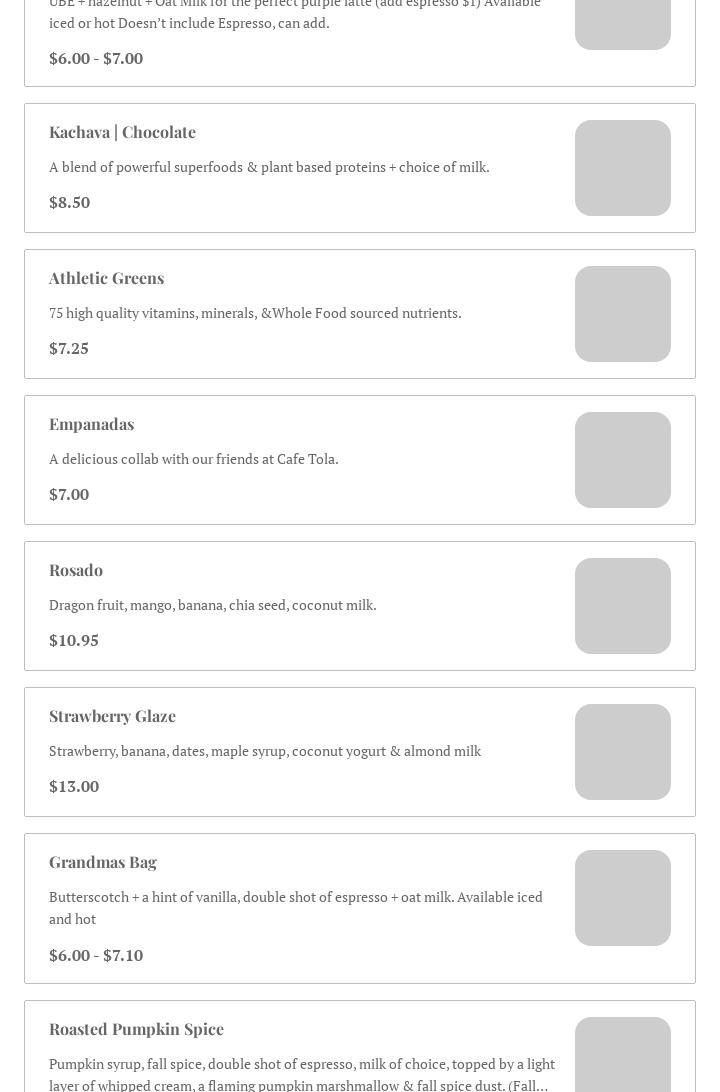The height and width of the screenshot is (1092, 720).
Task: Click the Roasted Pumpkin Spice image placeholder
Action: point(623,1054)
